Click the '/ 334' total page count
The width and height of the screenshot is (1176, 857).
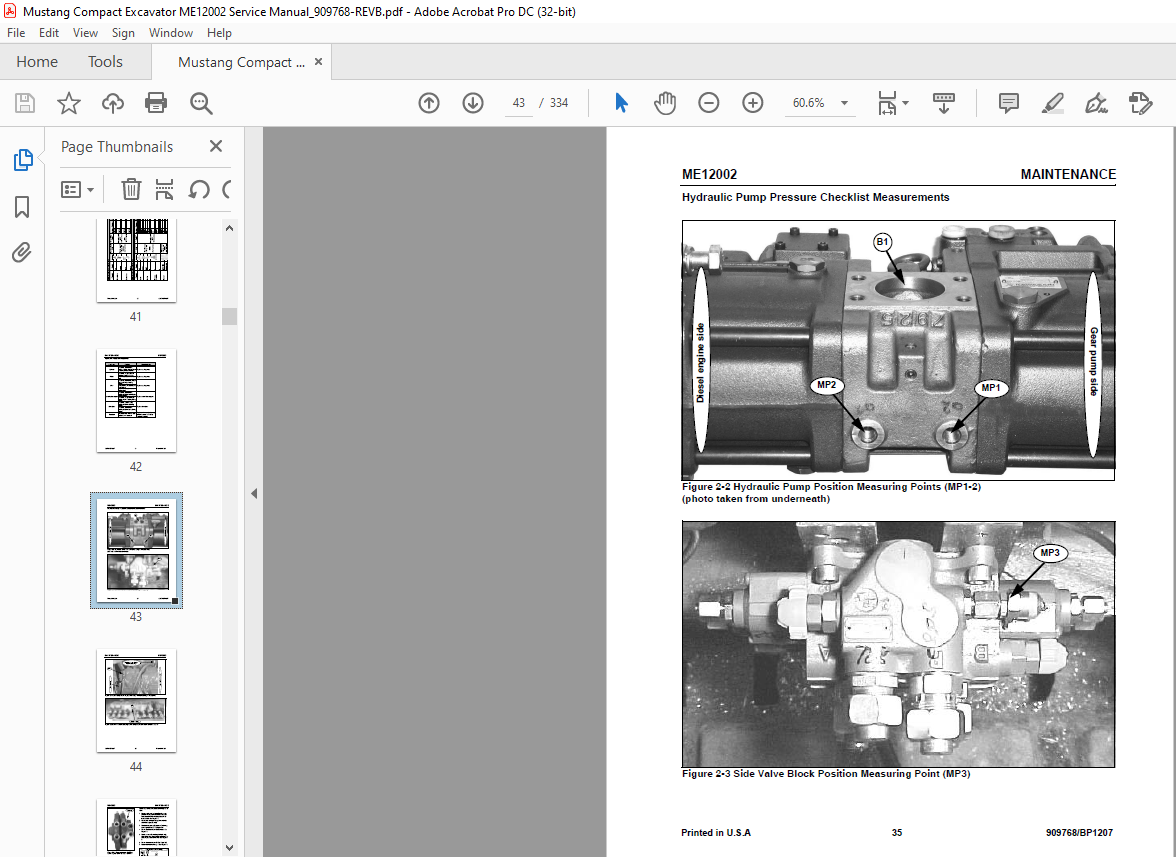(554, 103)
